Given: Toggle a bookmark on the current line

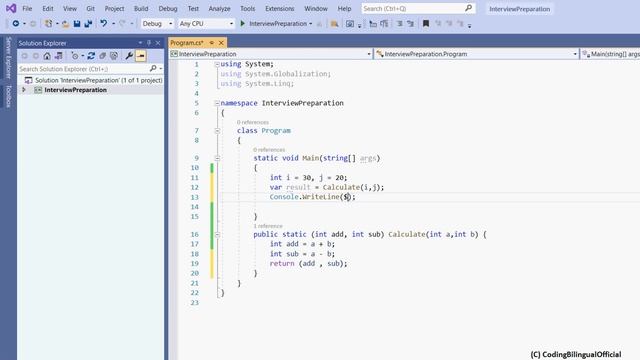Looking at the screenshot, I should click(x=426, y=24).
